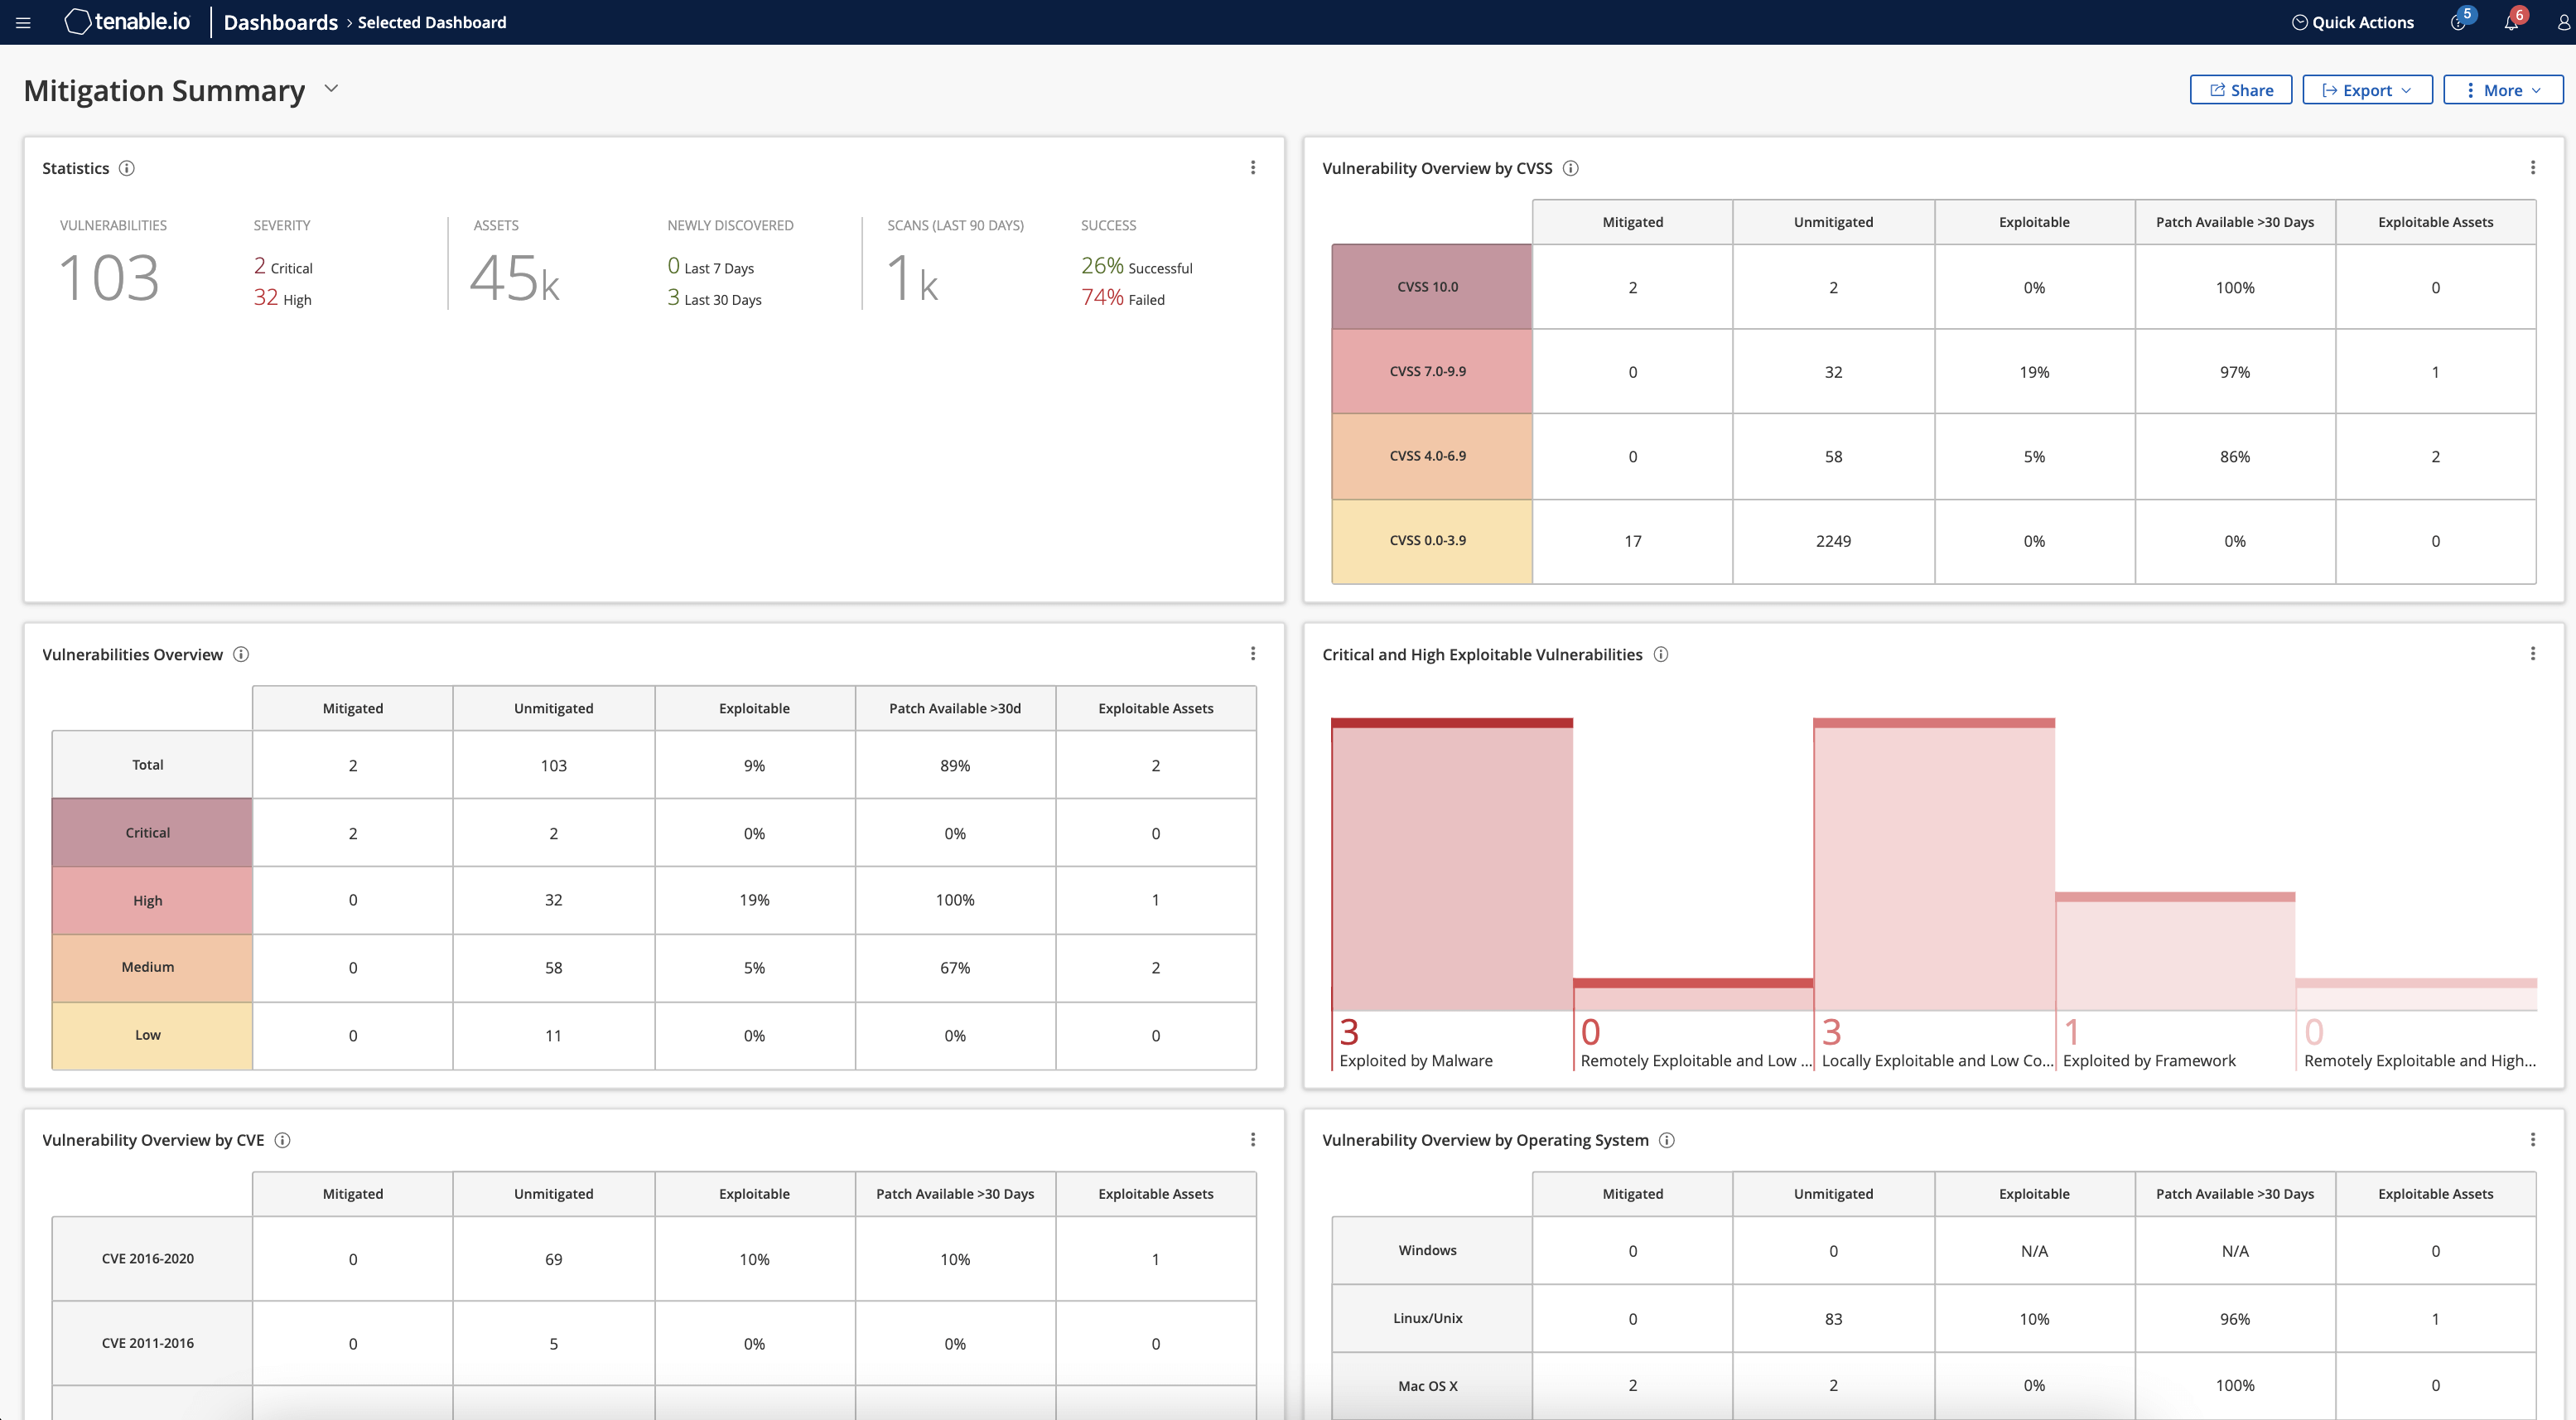Open options menu for Vulnerability Overview by CVE
The width and height of the screenshot is (2576, 1420).
pos(1252,1139)
